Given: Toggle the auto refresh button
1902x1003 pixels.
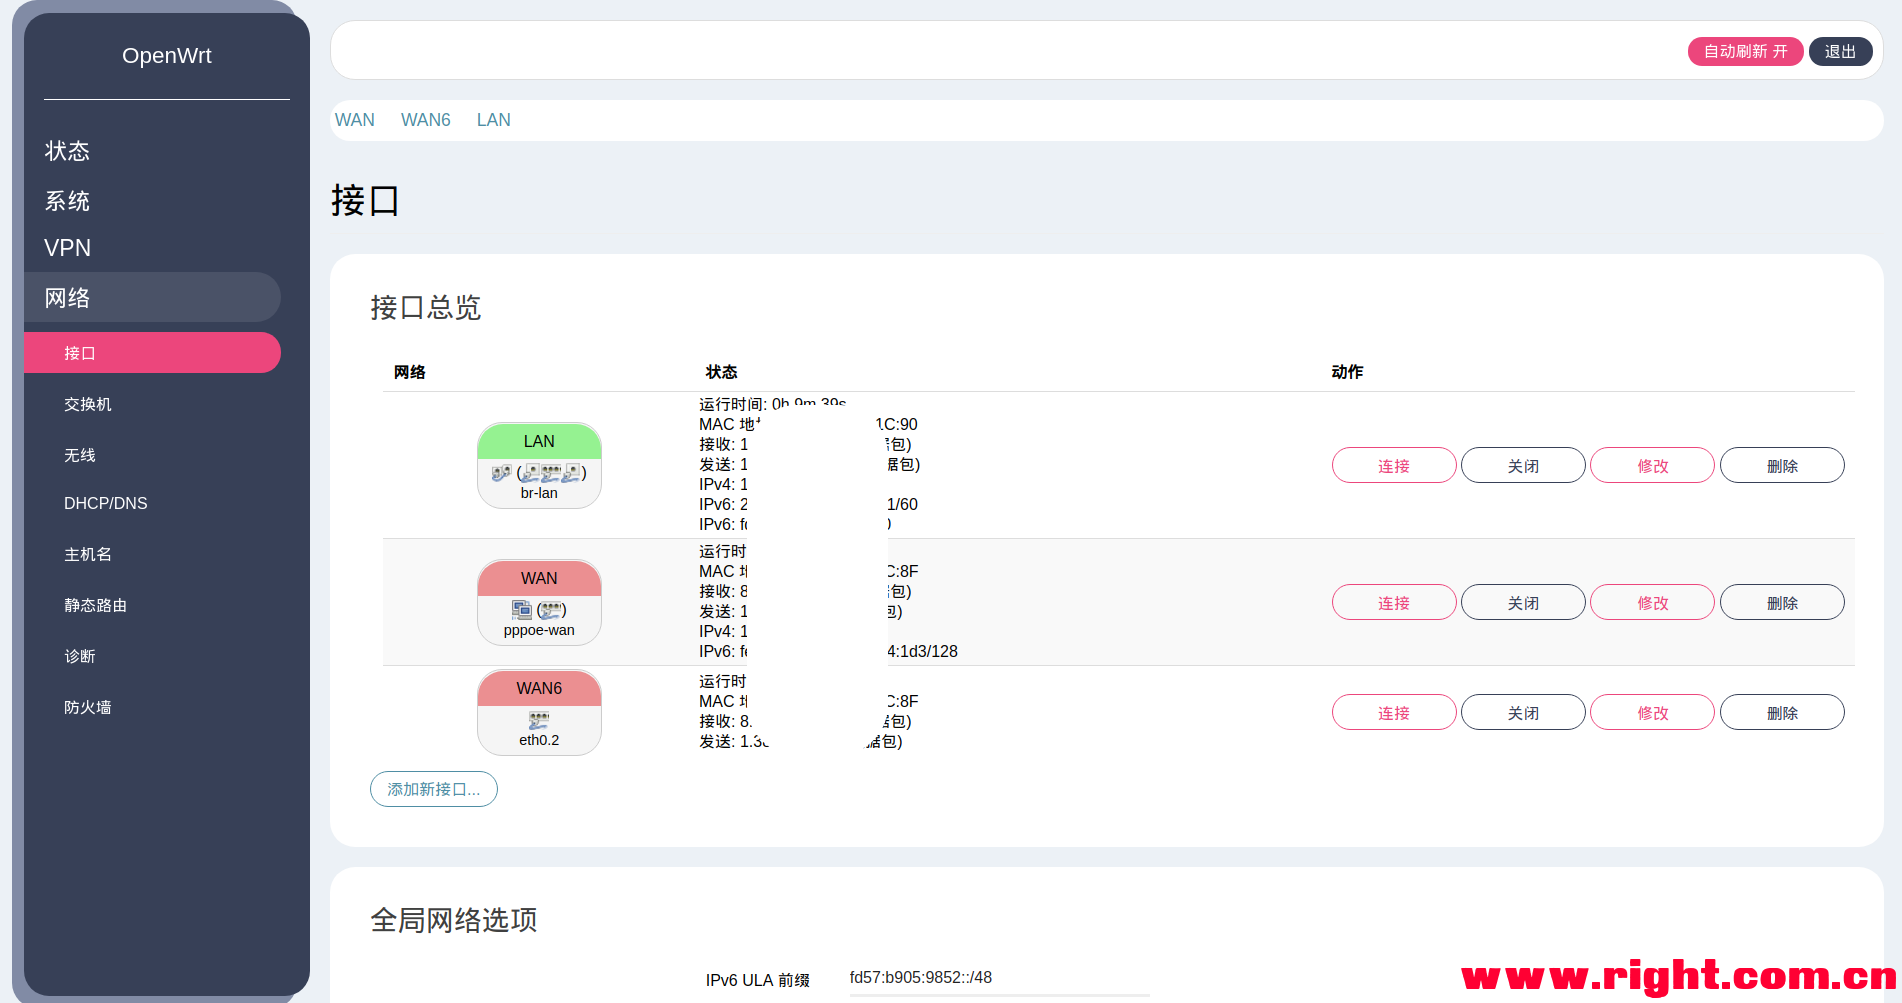Looking at the screenshot, I should point(1745,51).
